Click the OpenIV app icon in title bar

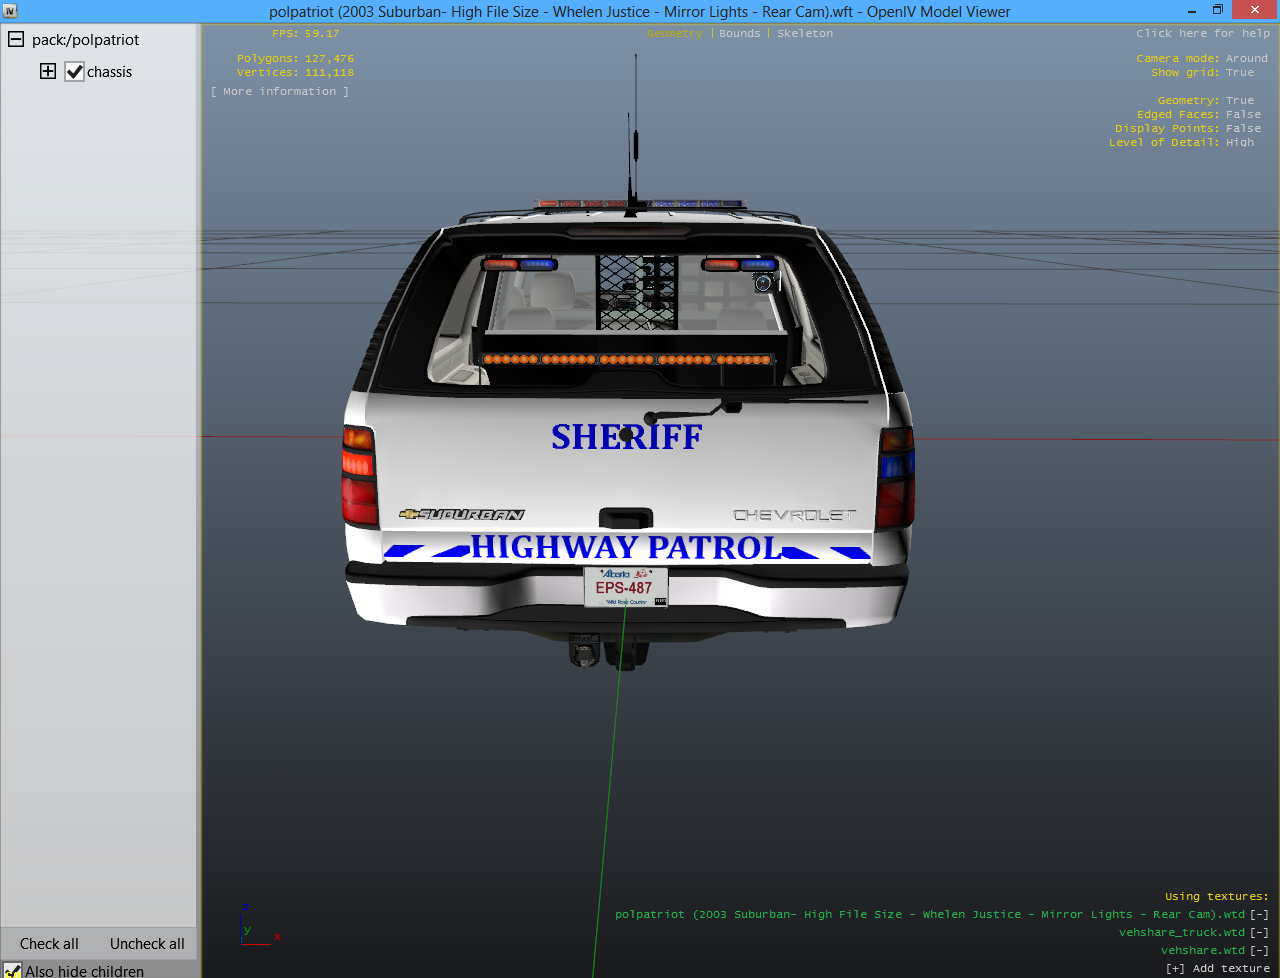[x=10, y=11]
